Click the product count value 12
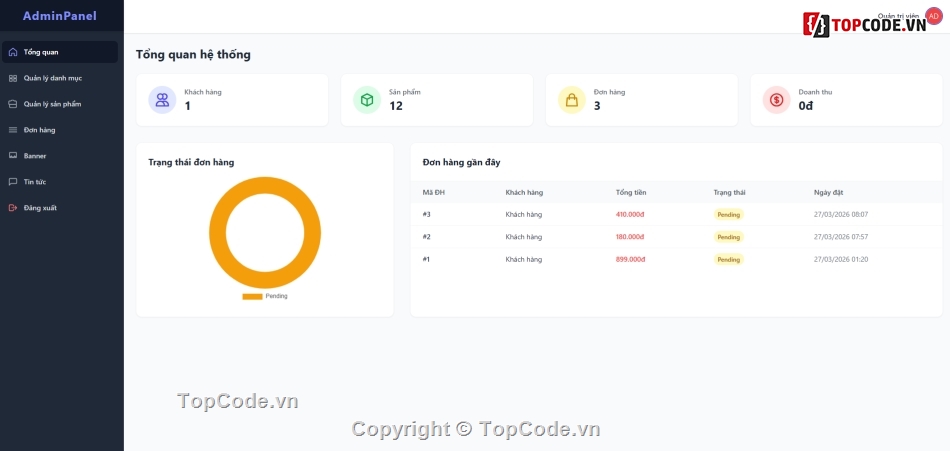This screenshot has height=451, width=950. pos(396,106)
